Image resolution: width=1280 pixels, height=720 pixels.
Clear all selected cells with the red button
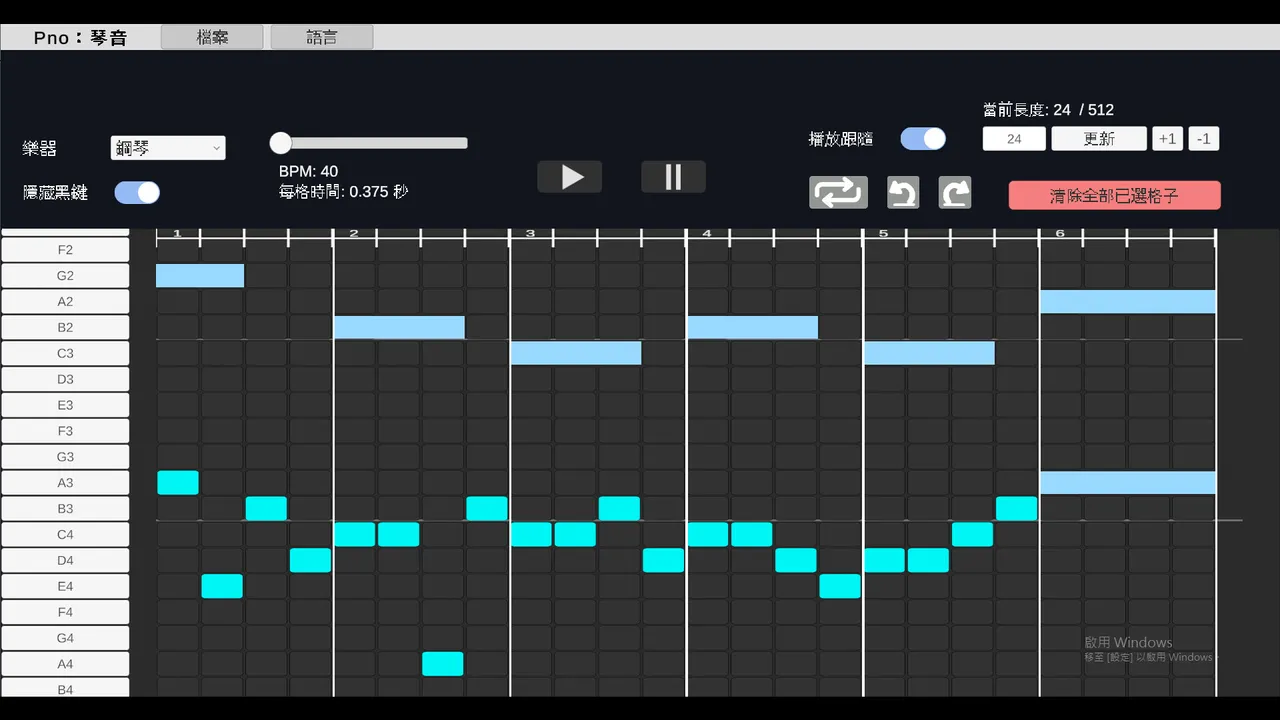[1114, 195]
